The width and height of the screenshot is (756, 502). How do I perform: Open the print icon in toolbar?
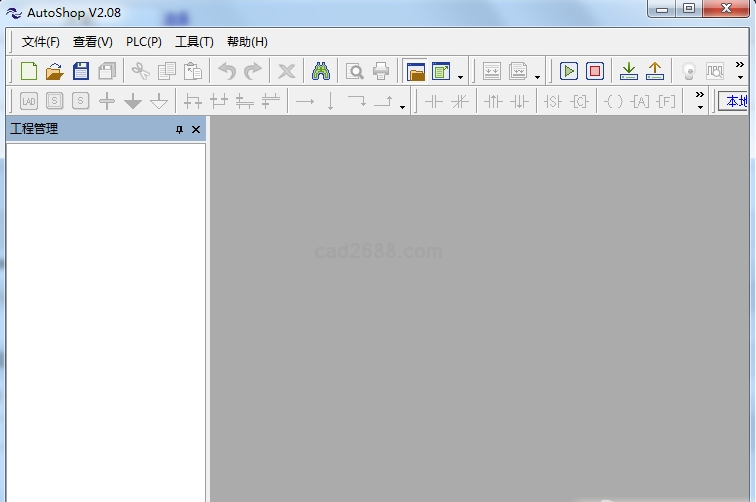click(381, 71)
